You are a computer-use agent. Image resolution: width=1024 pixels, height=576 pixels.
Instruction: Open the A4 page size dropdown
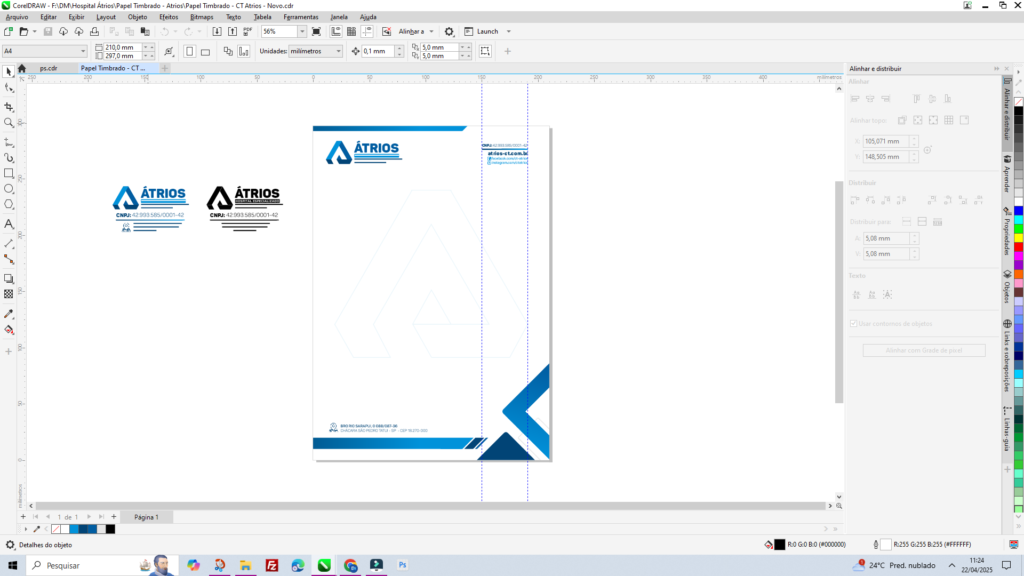(83, 51)
